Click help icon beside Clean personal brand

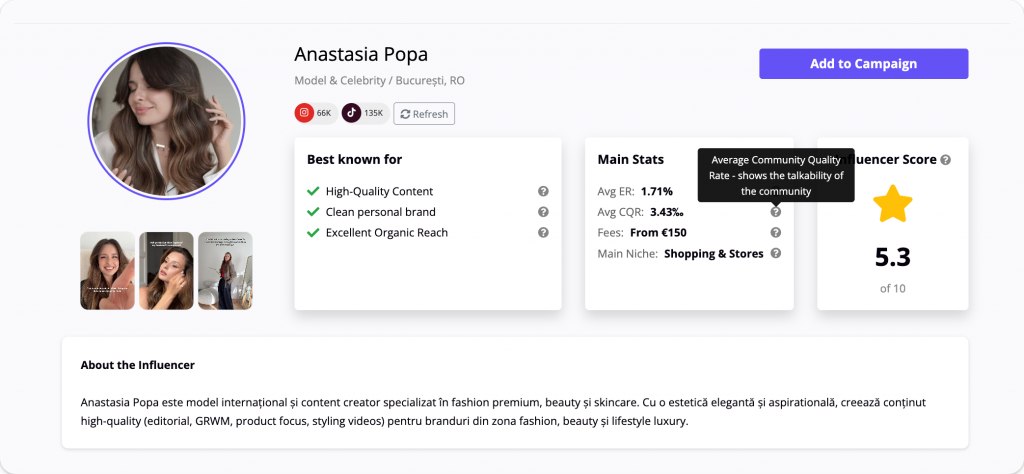pos(543,212)
